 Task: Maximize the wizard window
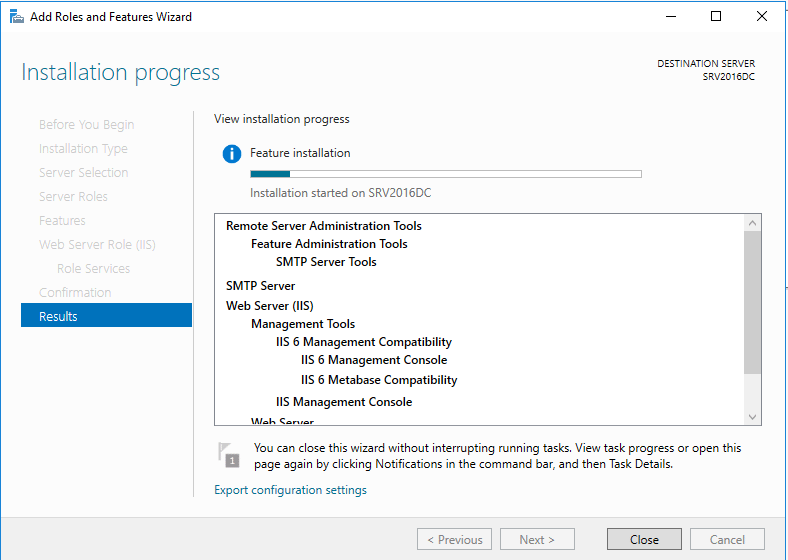716,16
